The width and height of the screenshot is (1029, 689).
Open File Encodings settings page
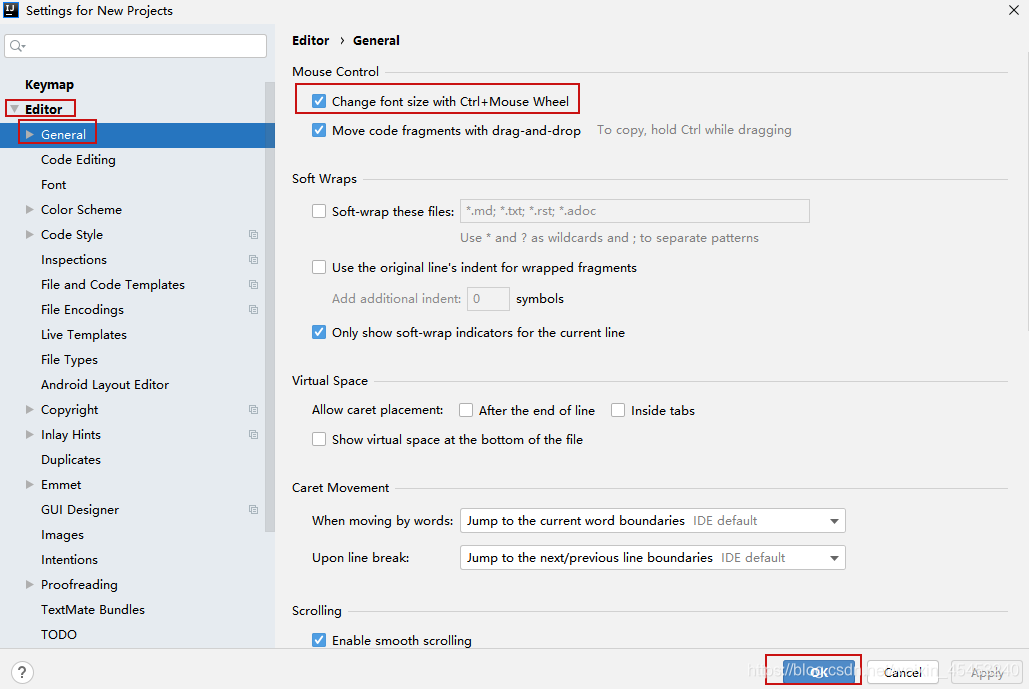click(82, 310)
